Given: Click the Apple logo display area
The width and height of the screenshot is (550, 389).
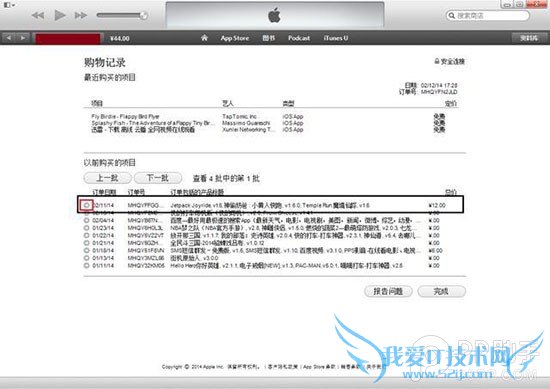Looking at the screenshot, I should click(x=275, y=15).
